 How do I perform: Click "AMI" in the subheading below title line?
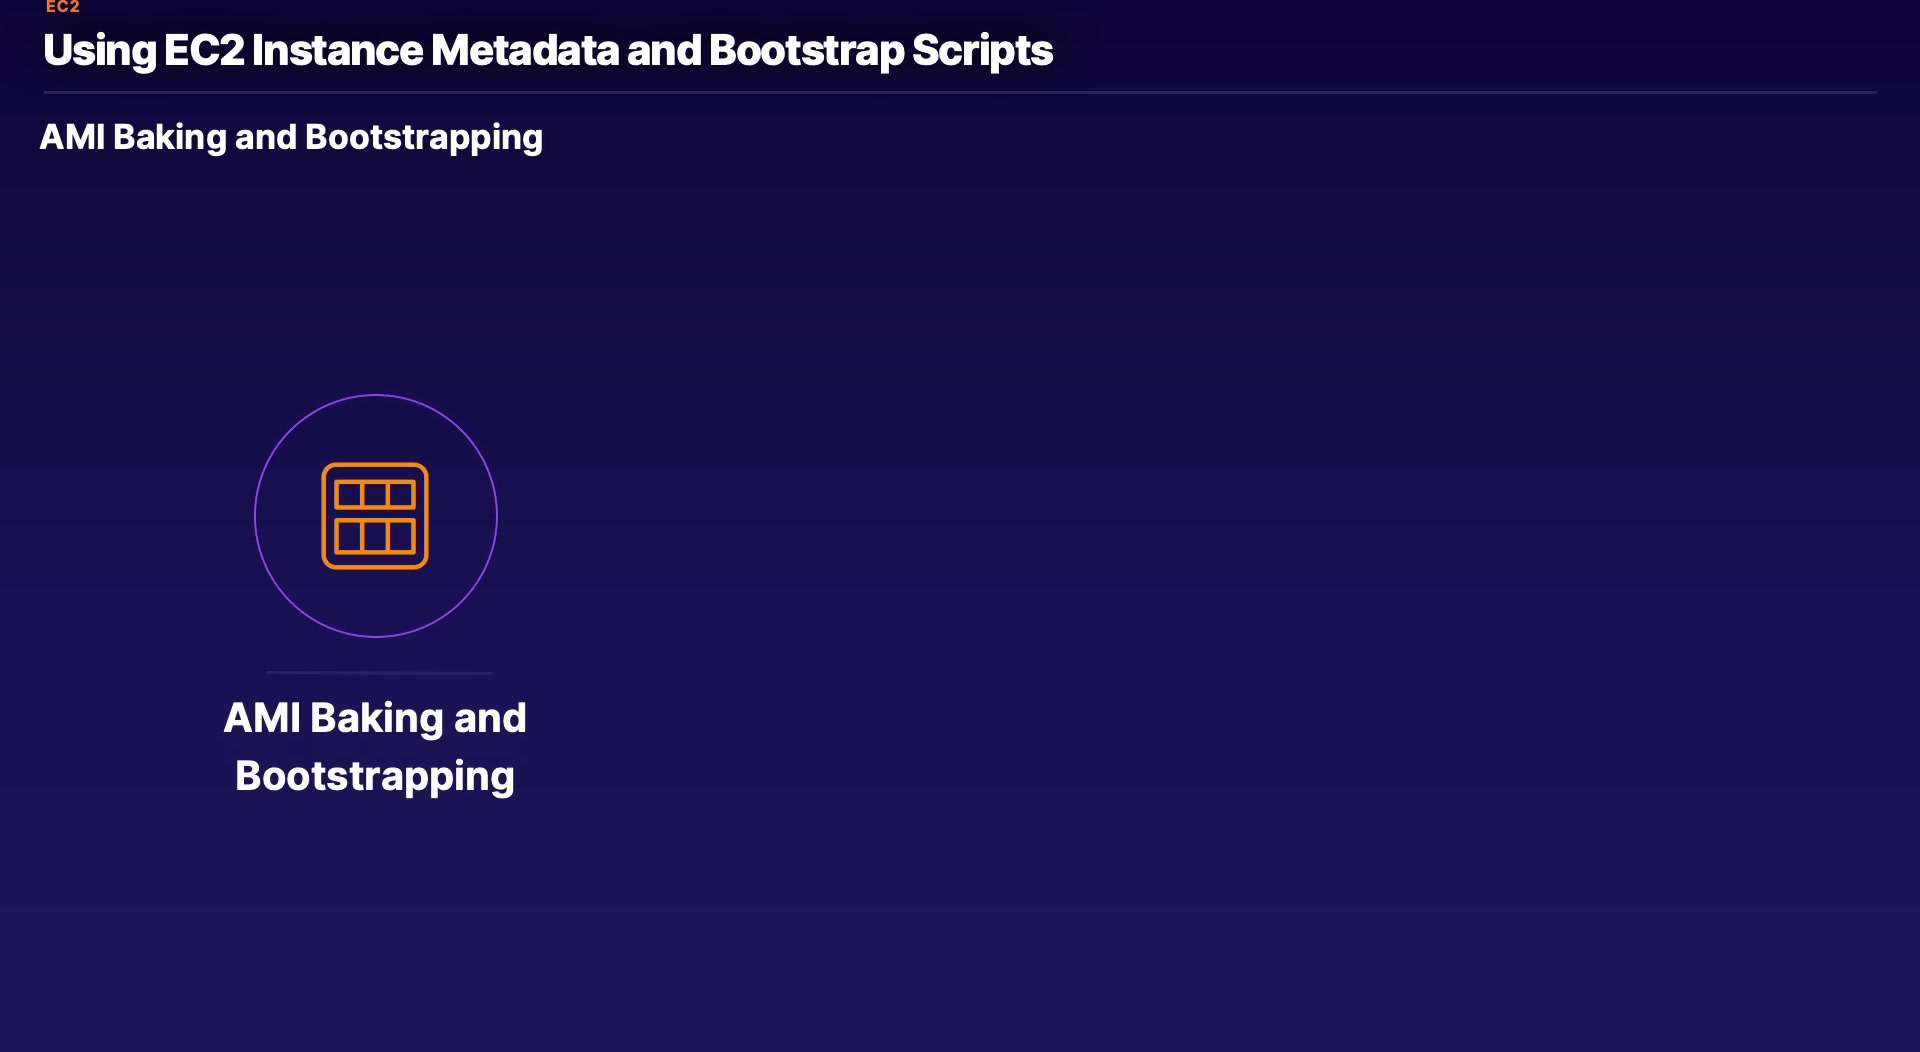pos(72,137)
